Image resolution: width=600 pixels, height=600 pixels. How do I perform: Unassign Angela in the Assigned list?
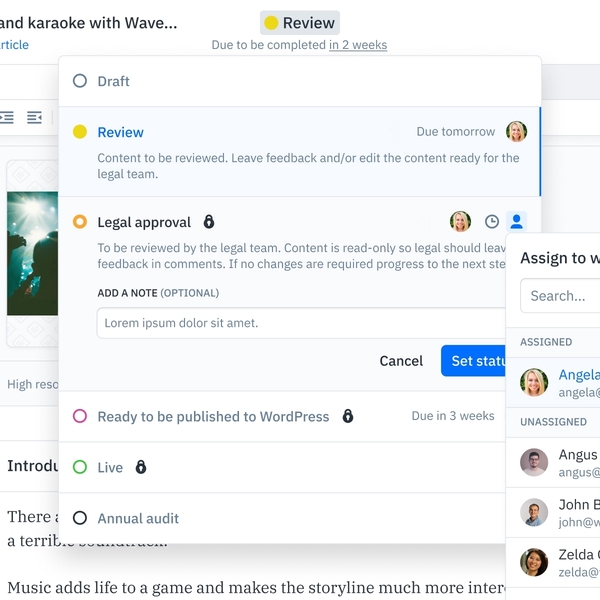click(553, 383)
